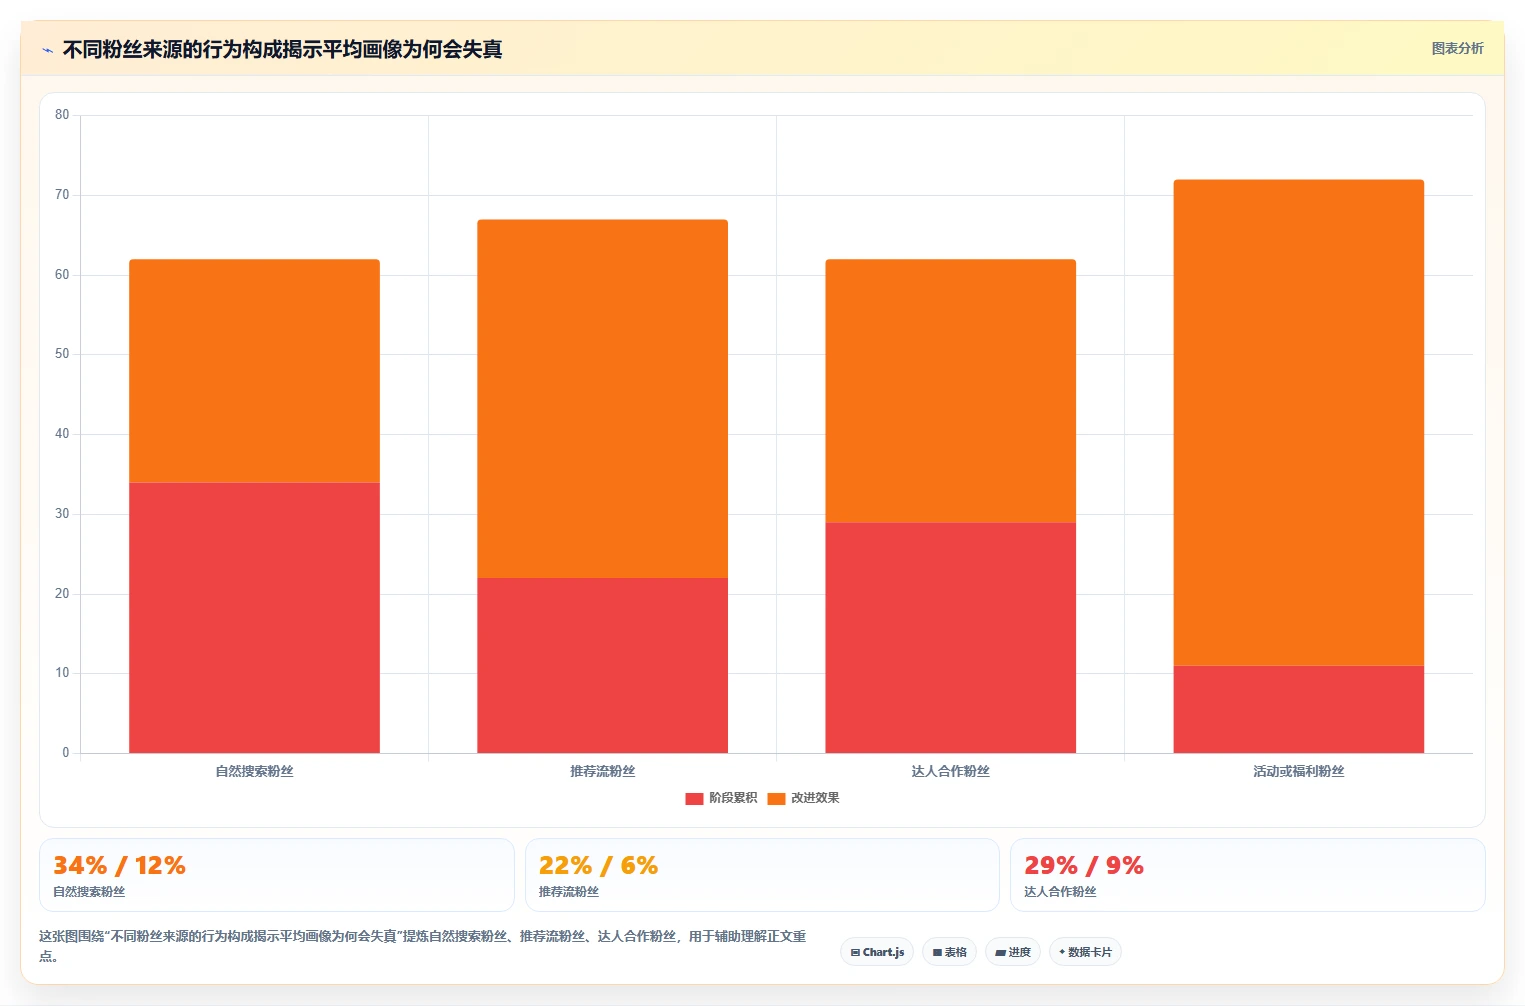Click the 数据卡片 tag chip

point(1085,952)
